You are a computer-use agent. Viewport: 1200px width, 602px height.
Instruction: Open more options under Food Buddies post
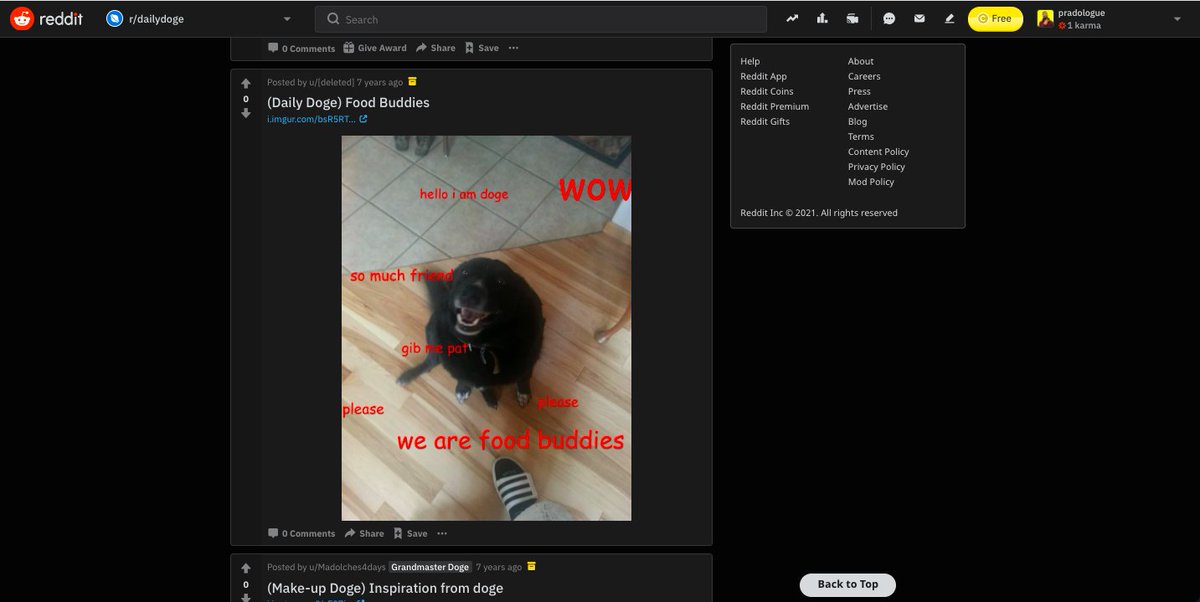(442, 533)
